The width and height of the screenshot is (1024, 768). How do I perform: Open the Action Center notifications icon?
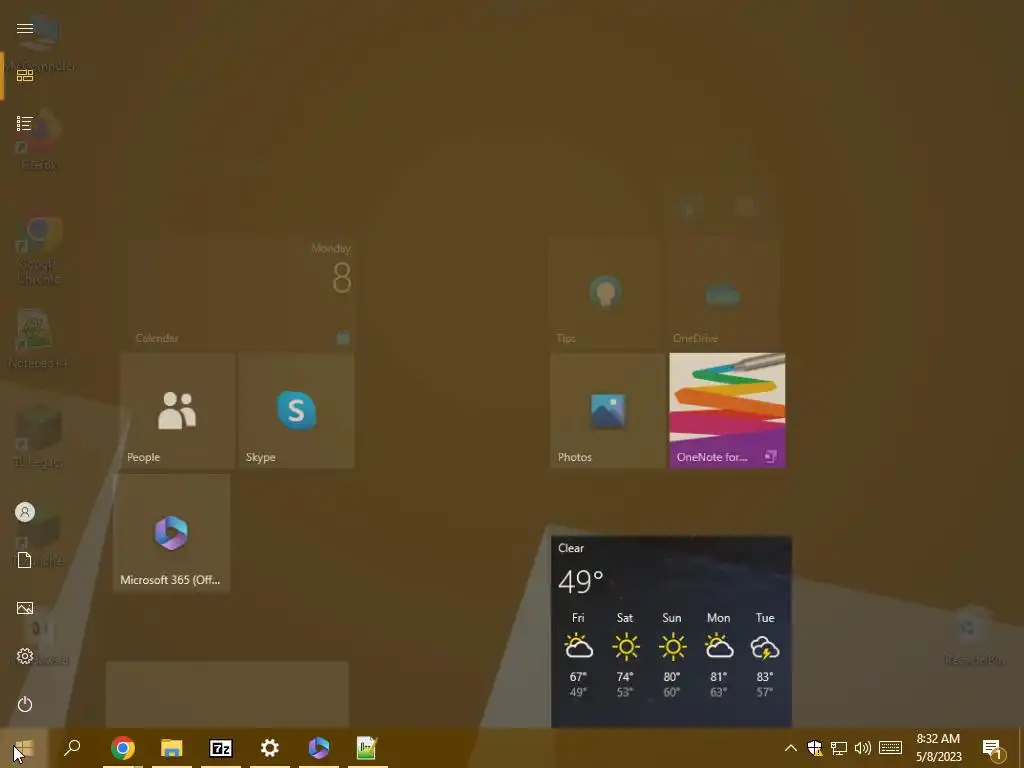pyautogui.click(x=993, y=750)
